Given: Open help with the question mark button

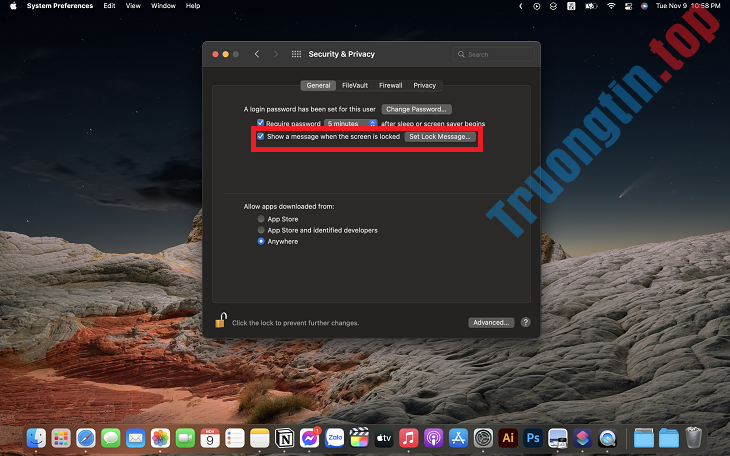Looking at the screenshot, I should 526,322.
